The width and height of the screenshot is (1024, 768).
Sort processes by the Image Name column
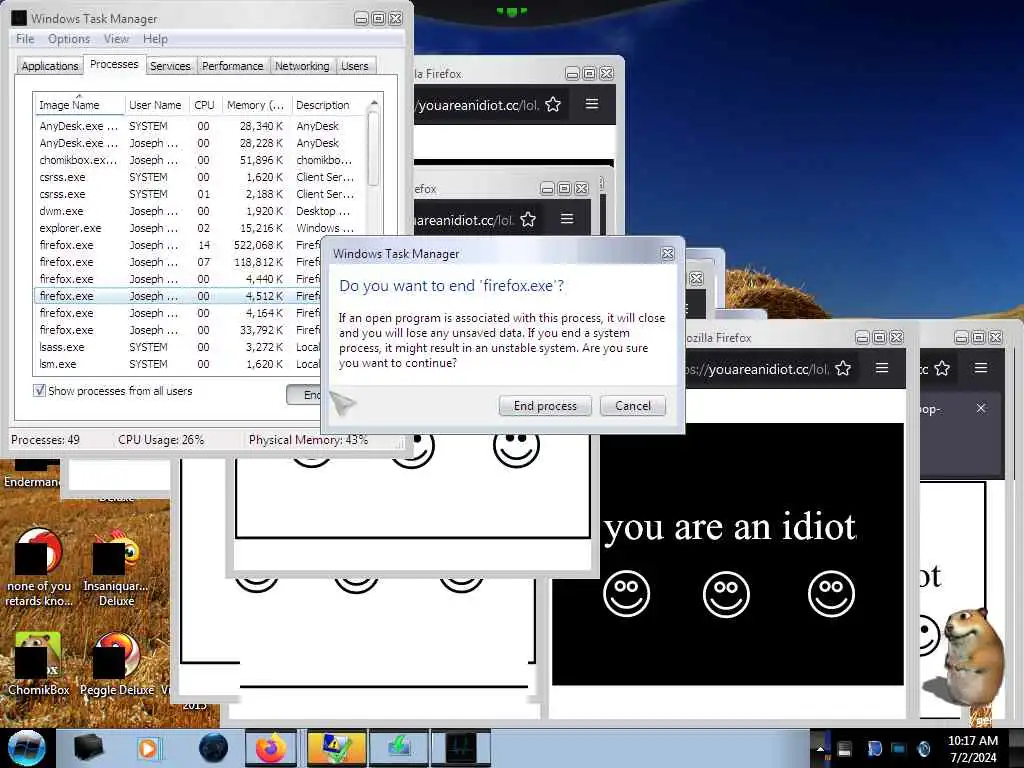point(79,105)
